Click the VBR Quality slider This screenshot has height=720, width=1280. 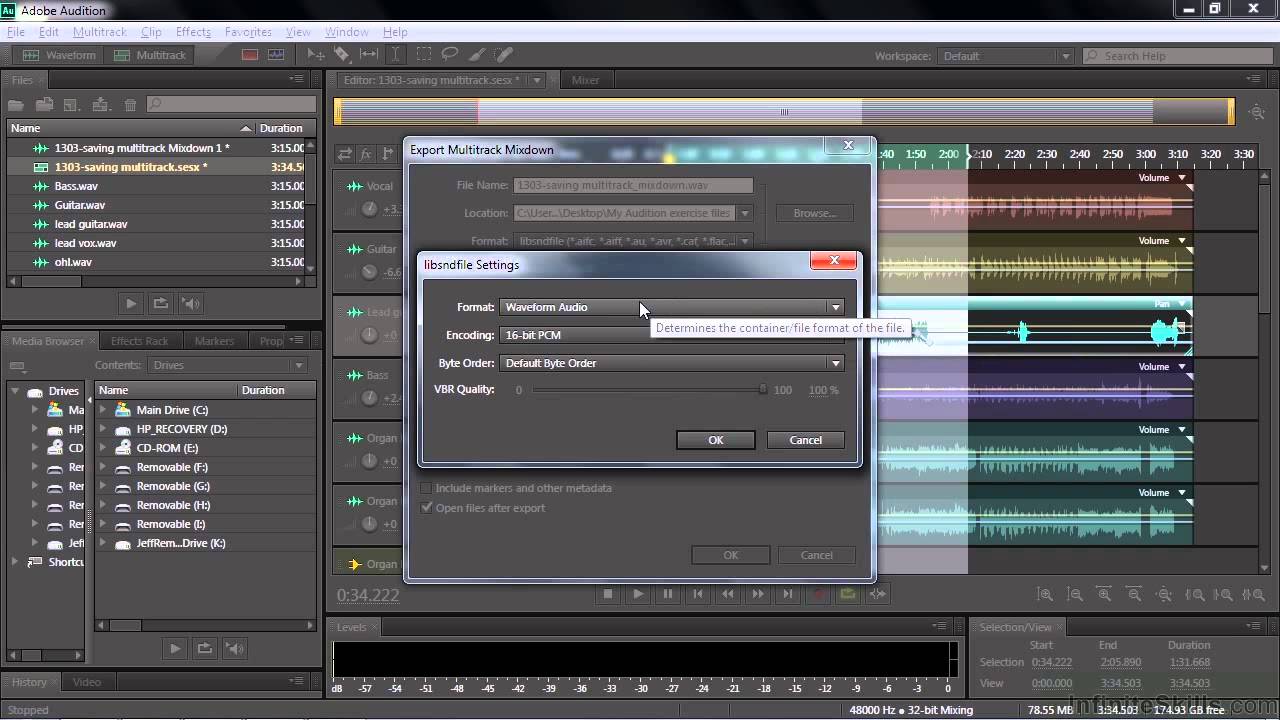pyautogui.click(x=648, y=390)
